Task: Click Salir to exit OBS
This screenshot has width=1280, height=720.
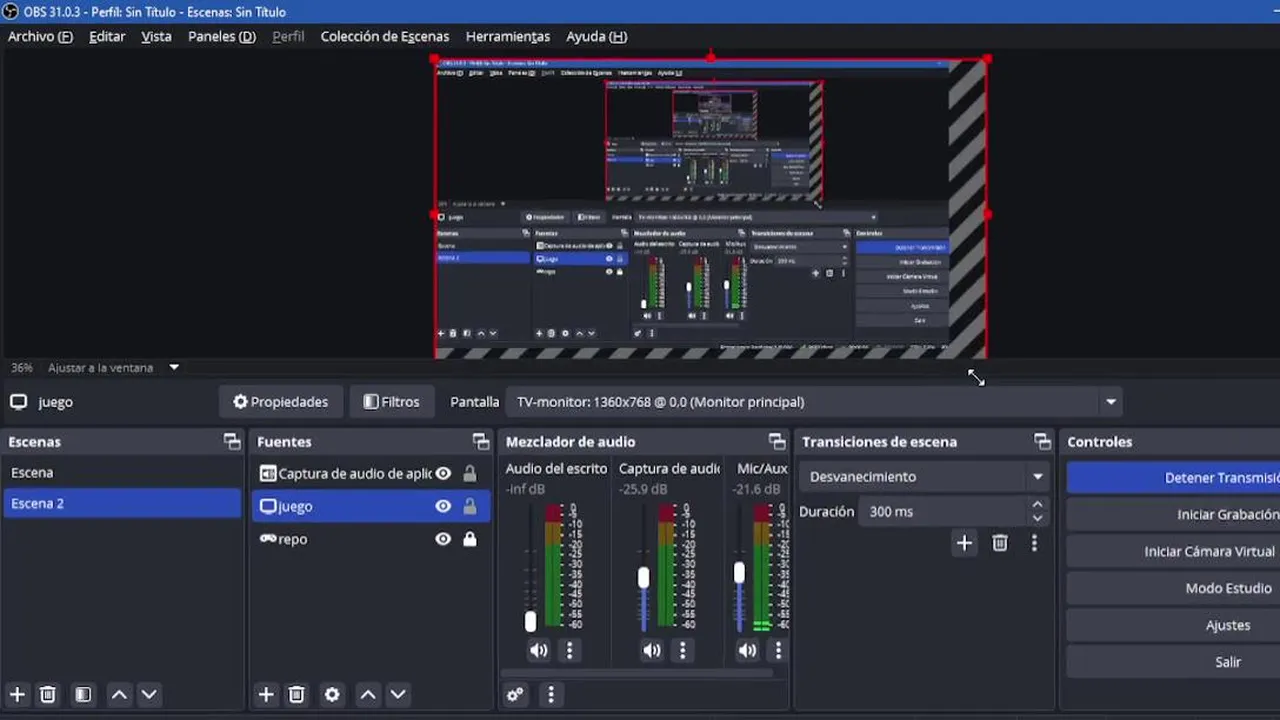Action: coord(1173,662)
